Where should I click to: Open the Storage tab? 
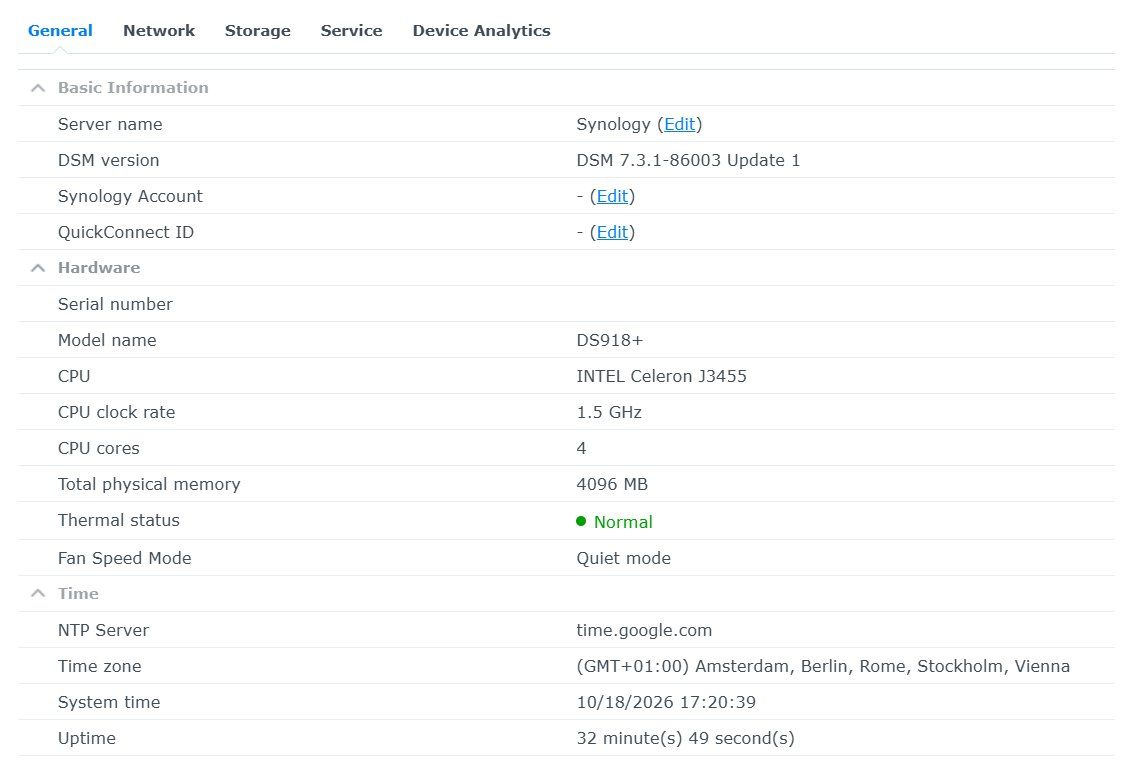coord(257,31)
